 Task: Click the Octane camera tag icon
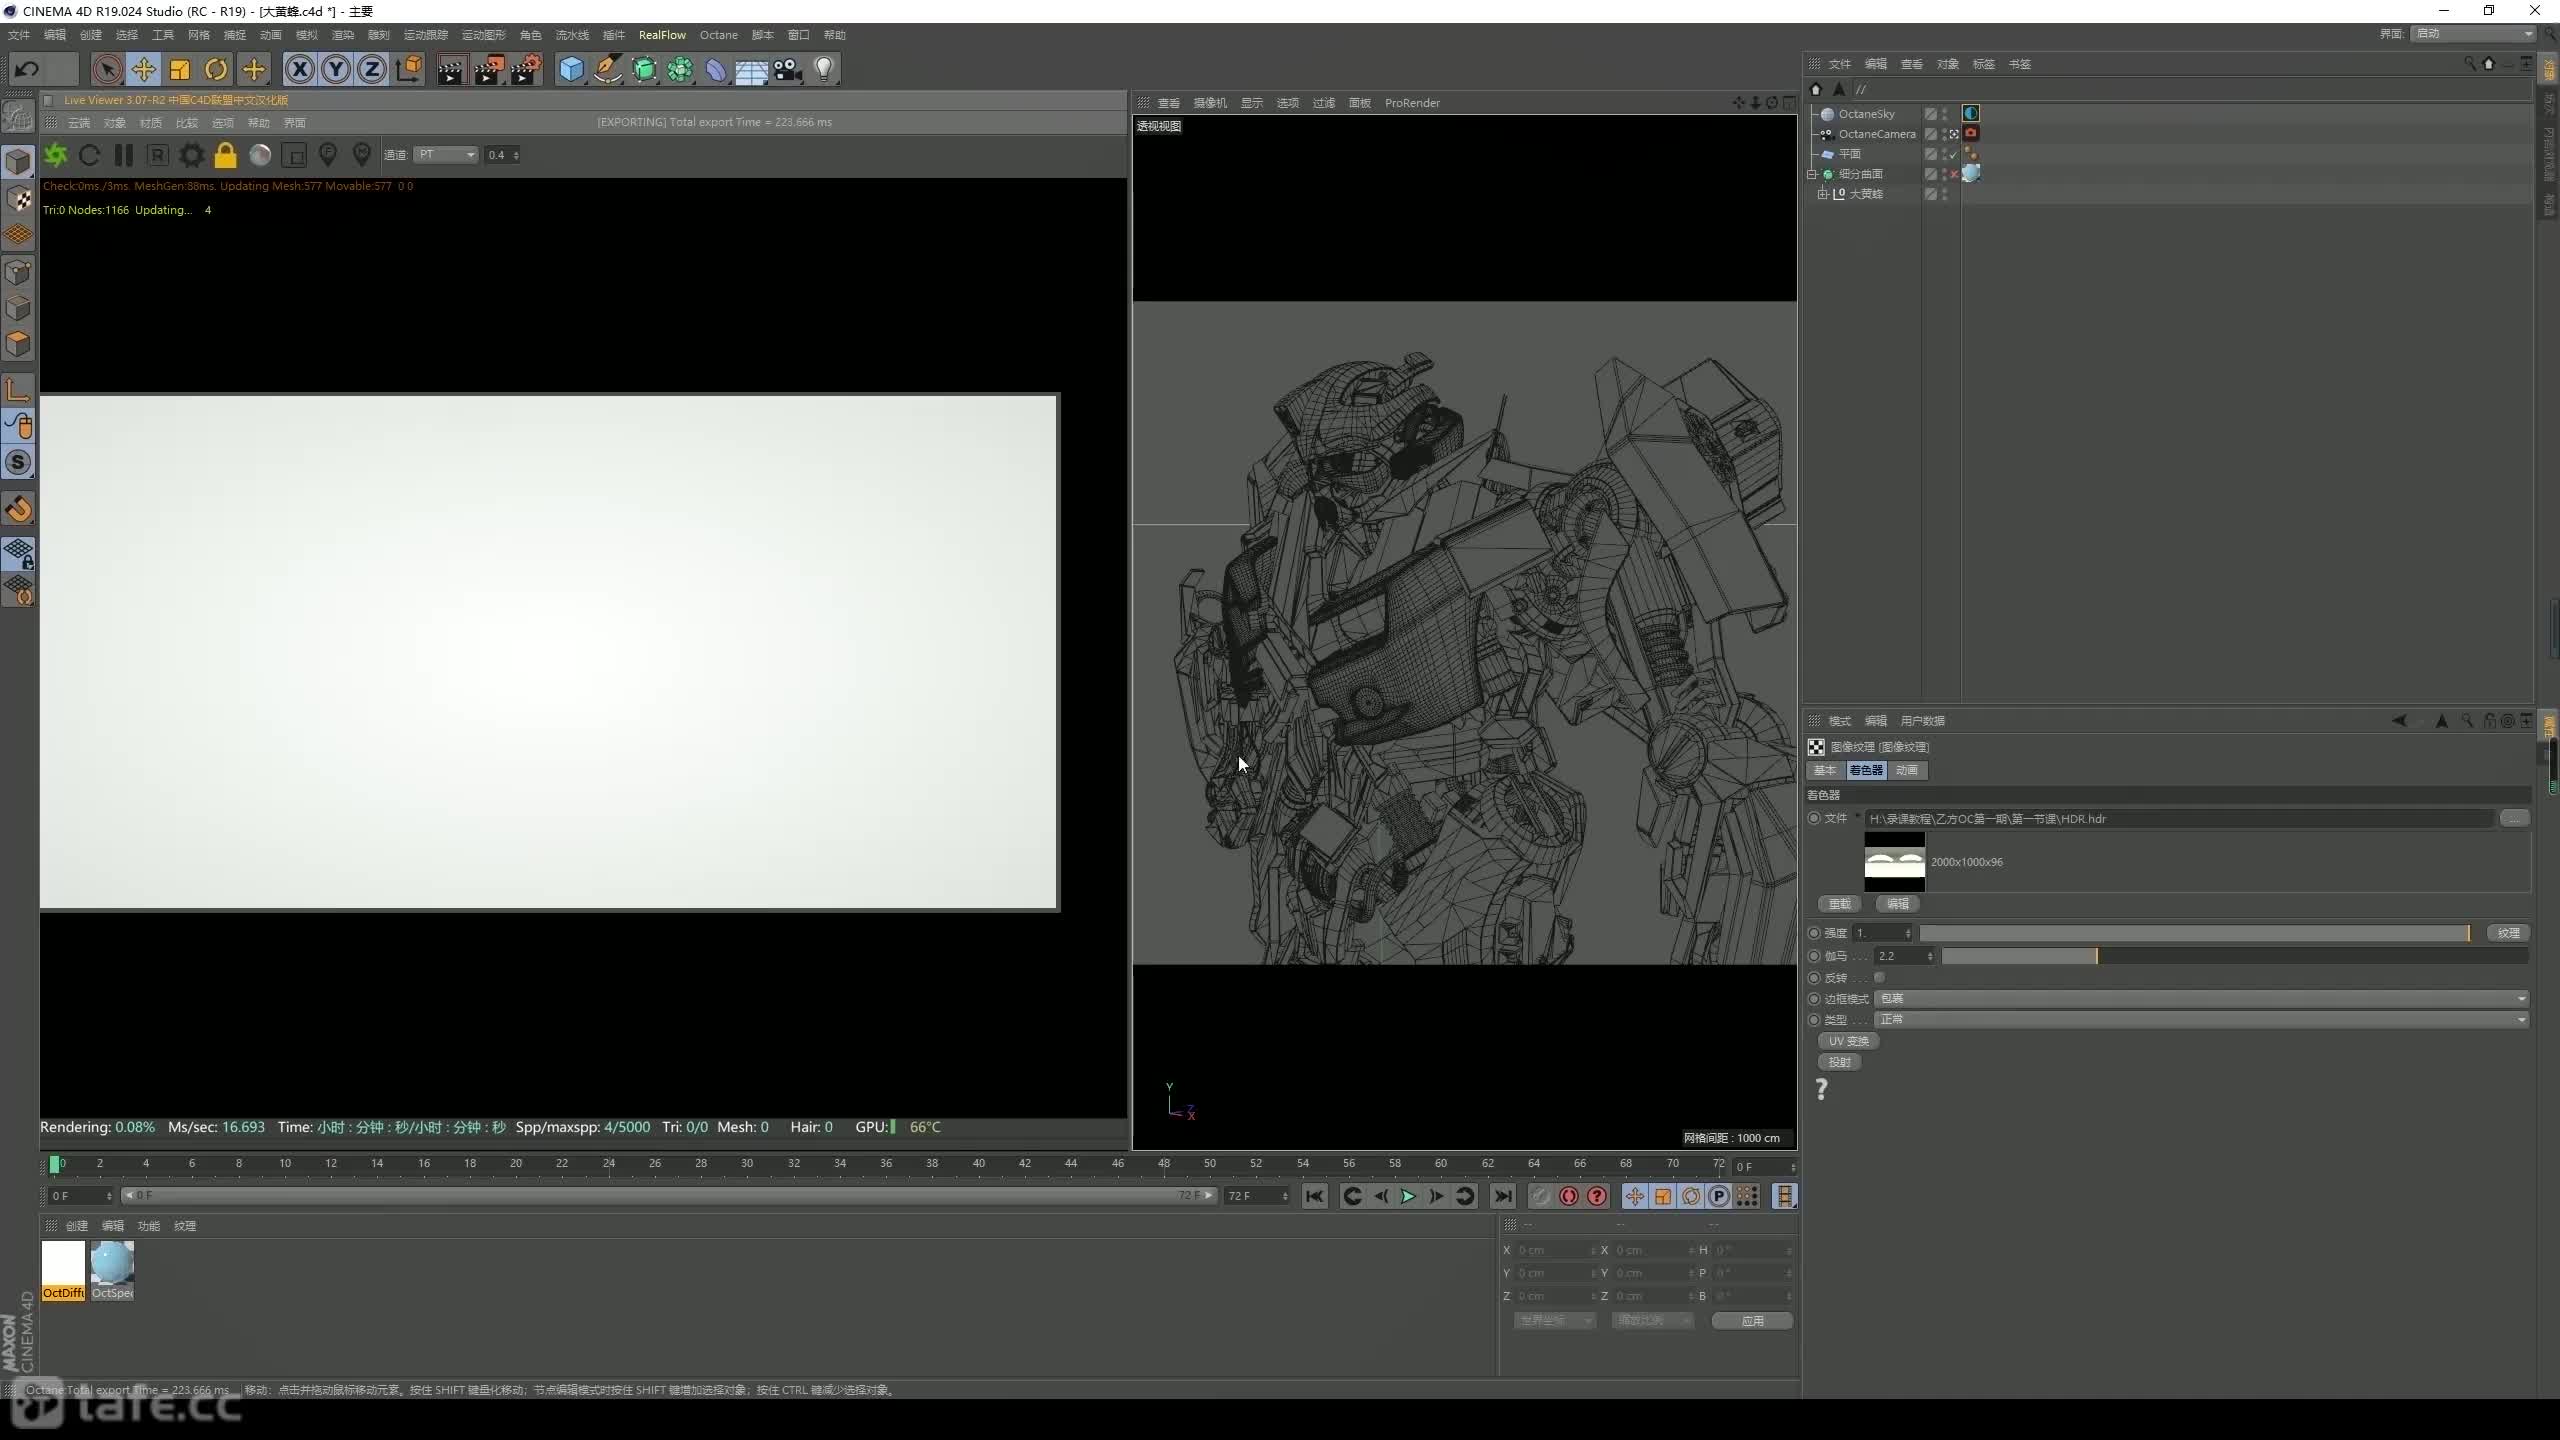(x=1971, y=133)
